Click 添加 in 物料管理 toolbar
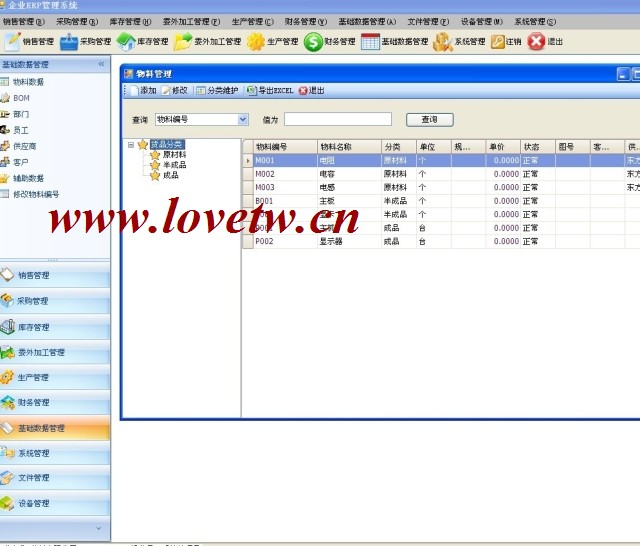Screen dimensions: 640x546 tap(143, 91)
